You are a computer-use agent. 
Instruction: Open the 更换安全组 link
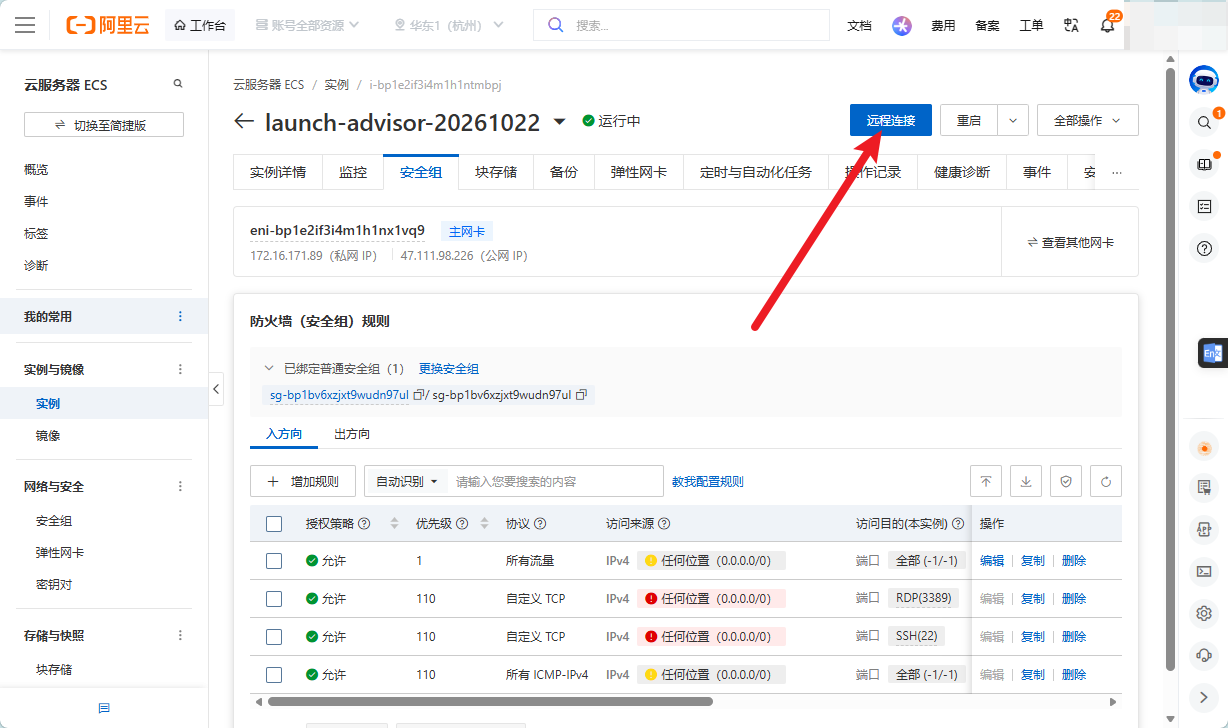[x=449, y=369]
